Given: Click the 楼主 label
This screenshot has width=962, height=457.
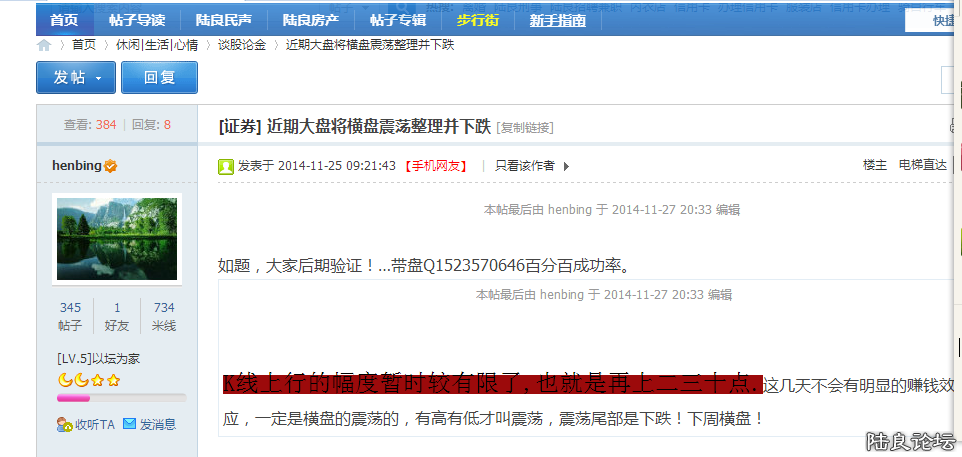Looking at the screenshot, I should [874, 165].
